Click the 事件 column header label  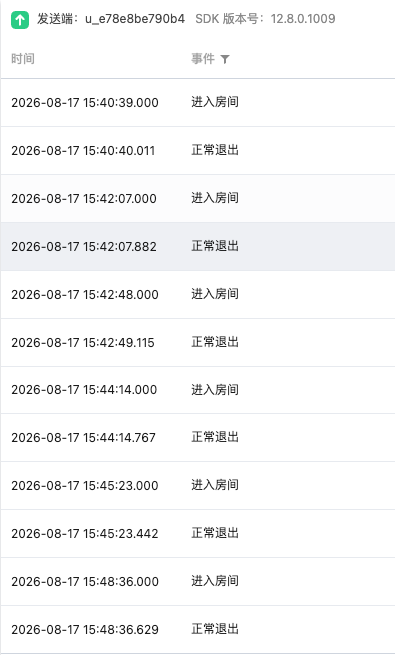[203, 59]
